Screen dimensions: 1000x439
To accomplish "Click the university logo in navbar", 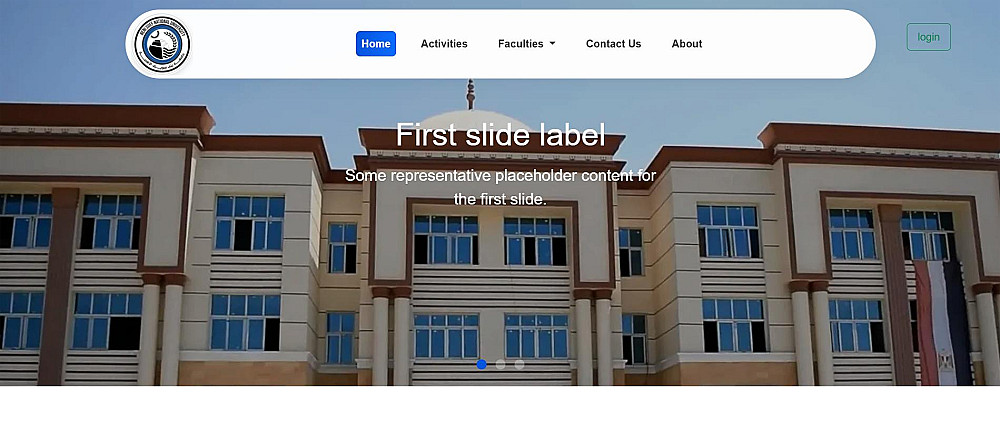I will click(162, 44).
